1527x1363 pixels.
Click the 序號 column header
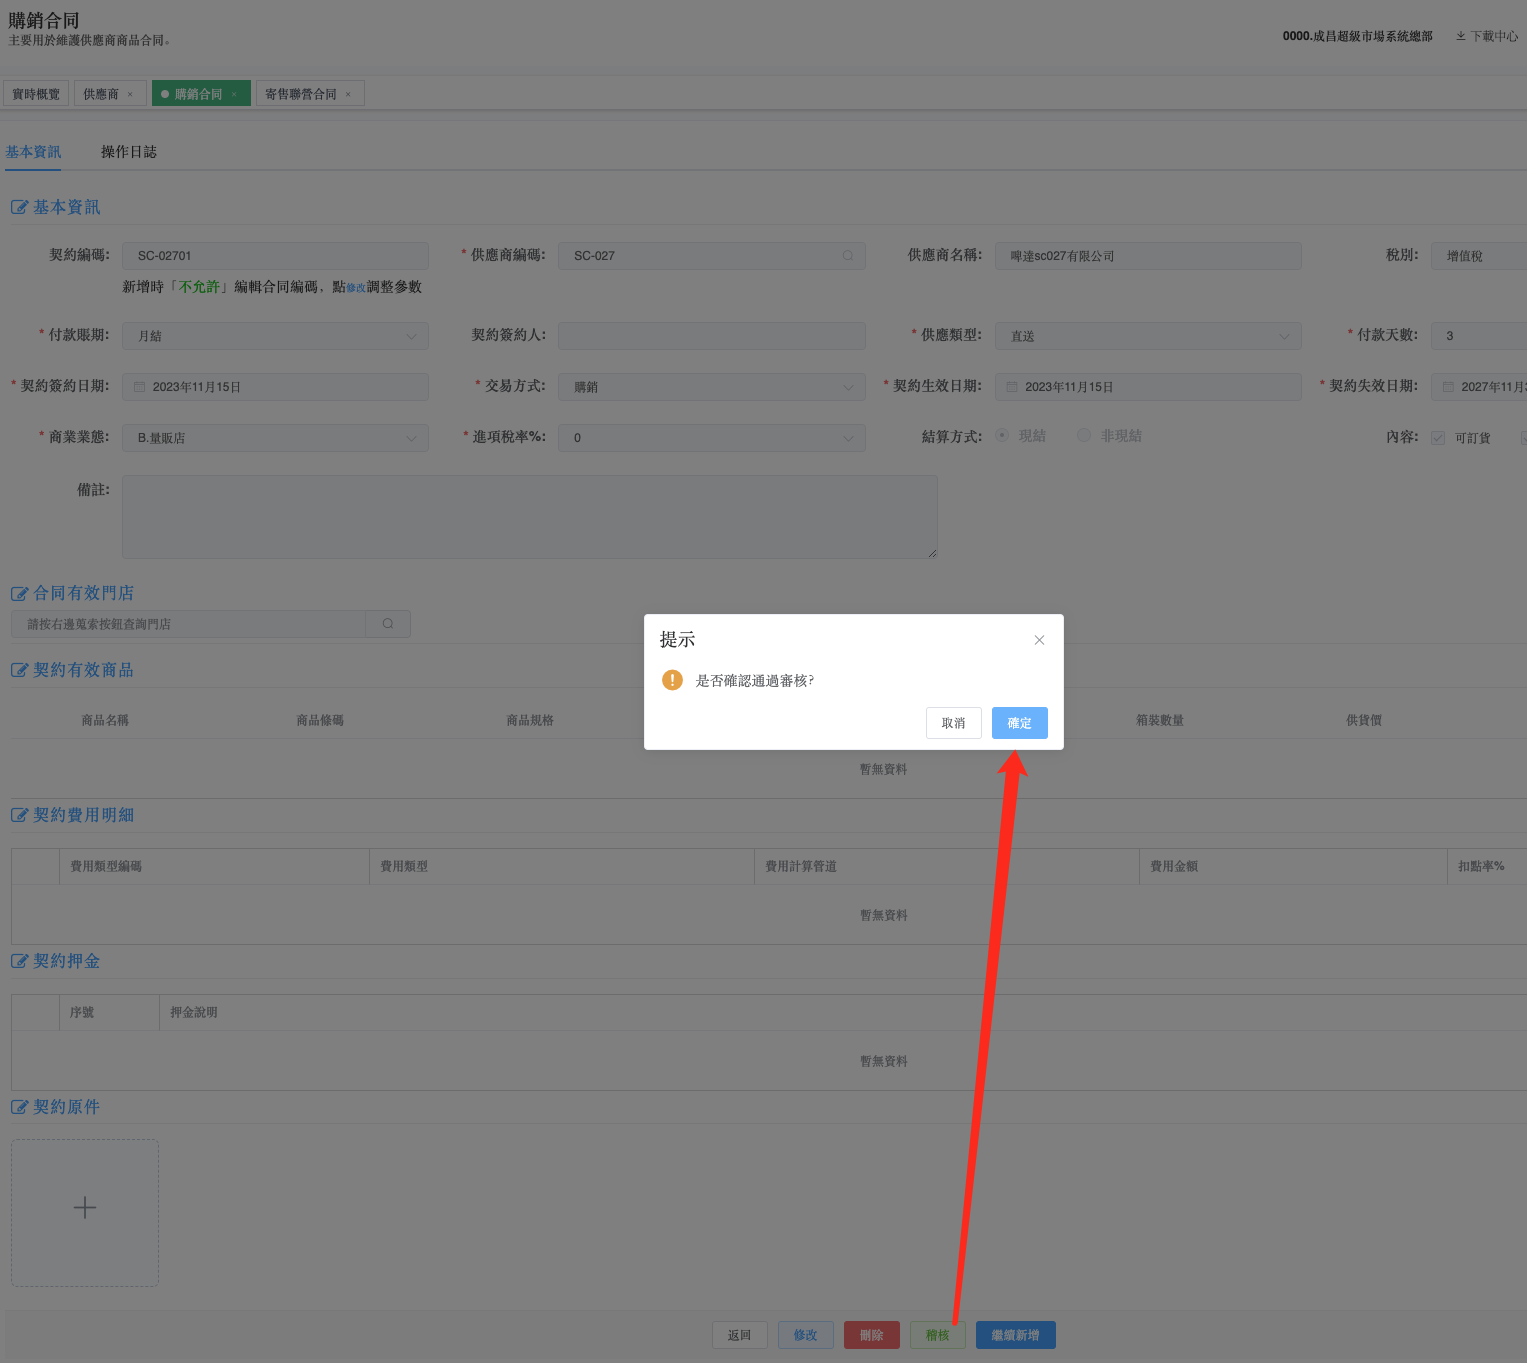coord(82,1012)
